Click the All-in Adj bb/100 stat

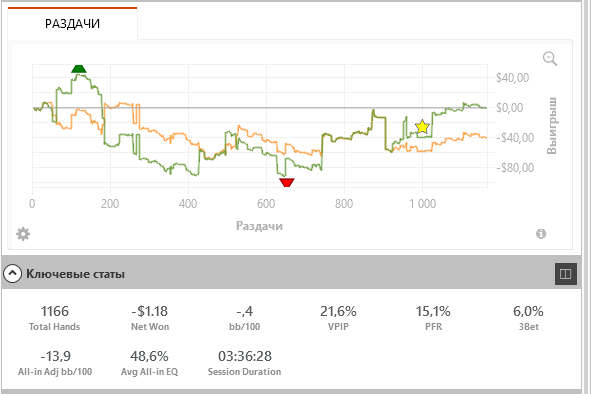click(x=55, y=363)
